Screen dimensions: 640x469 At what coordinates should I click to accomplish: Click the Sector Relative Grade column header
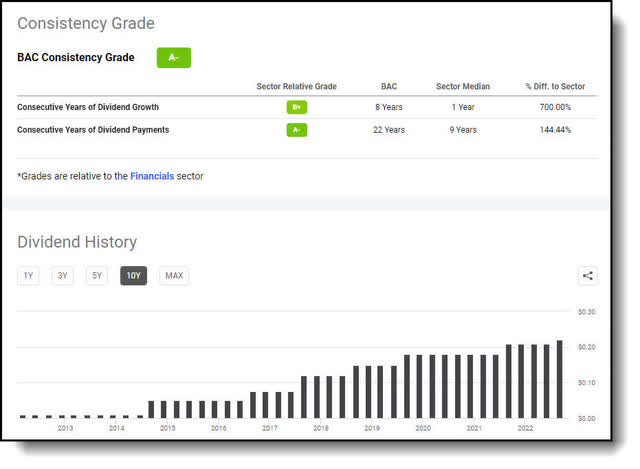[x=297, y=86]
